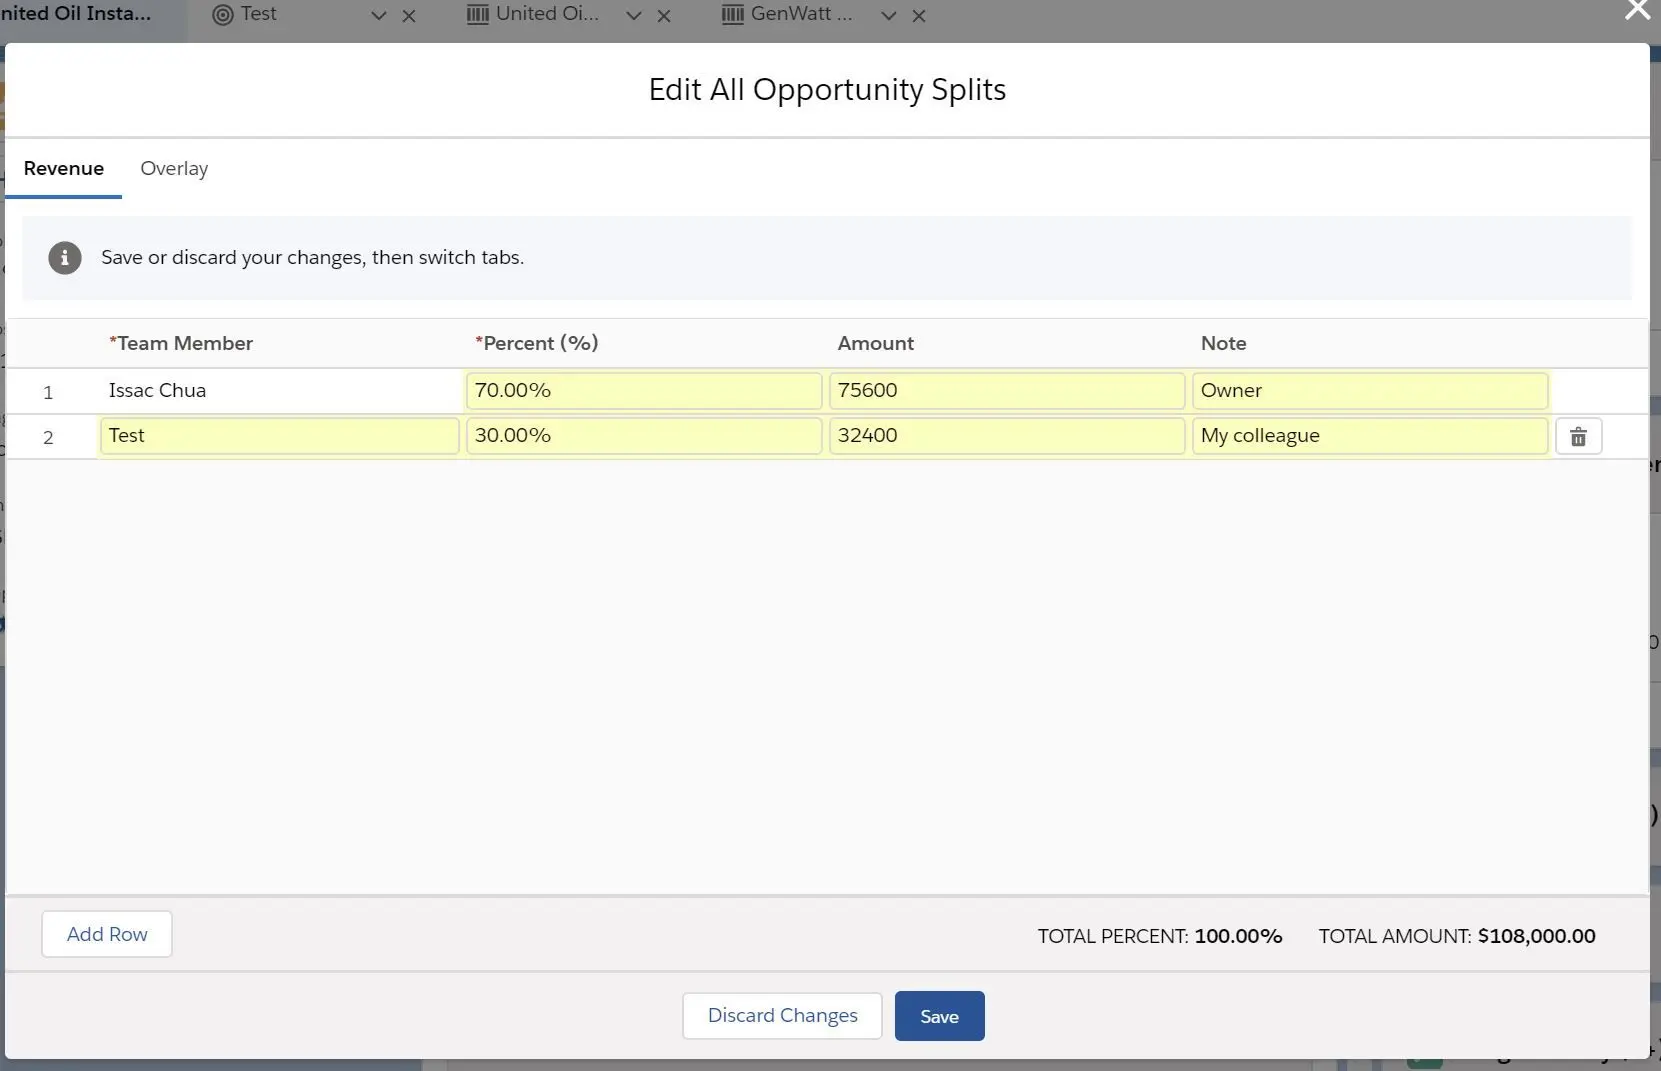Click the Test tab target icon
Image resolution: width=1661 pixels, height=1071 pixels.
(x=223, y=15)
